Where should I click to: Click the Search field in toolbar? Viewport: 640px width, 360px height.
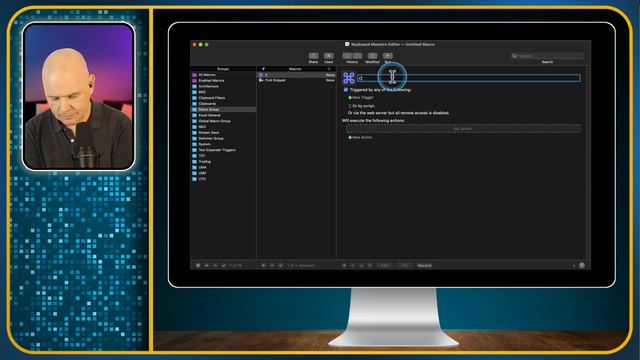point(547,56)
